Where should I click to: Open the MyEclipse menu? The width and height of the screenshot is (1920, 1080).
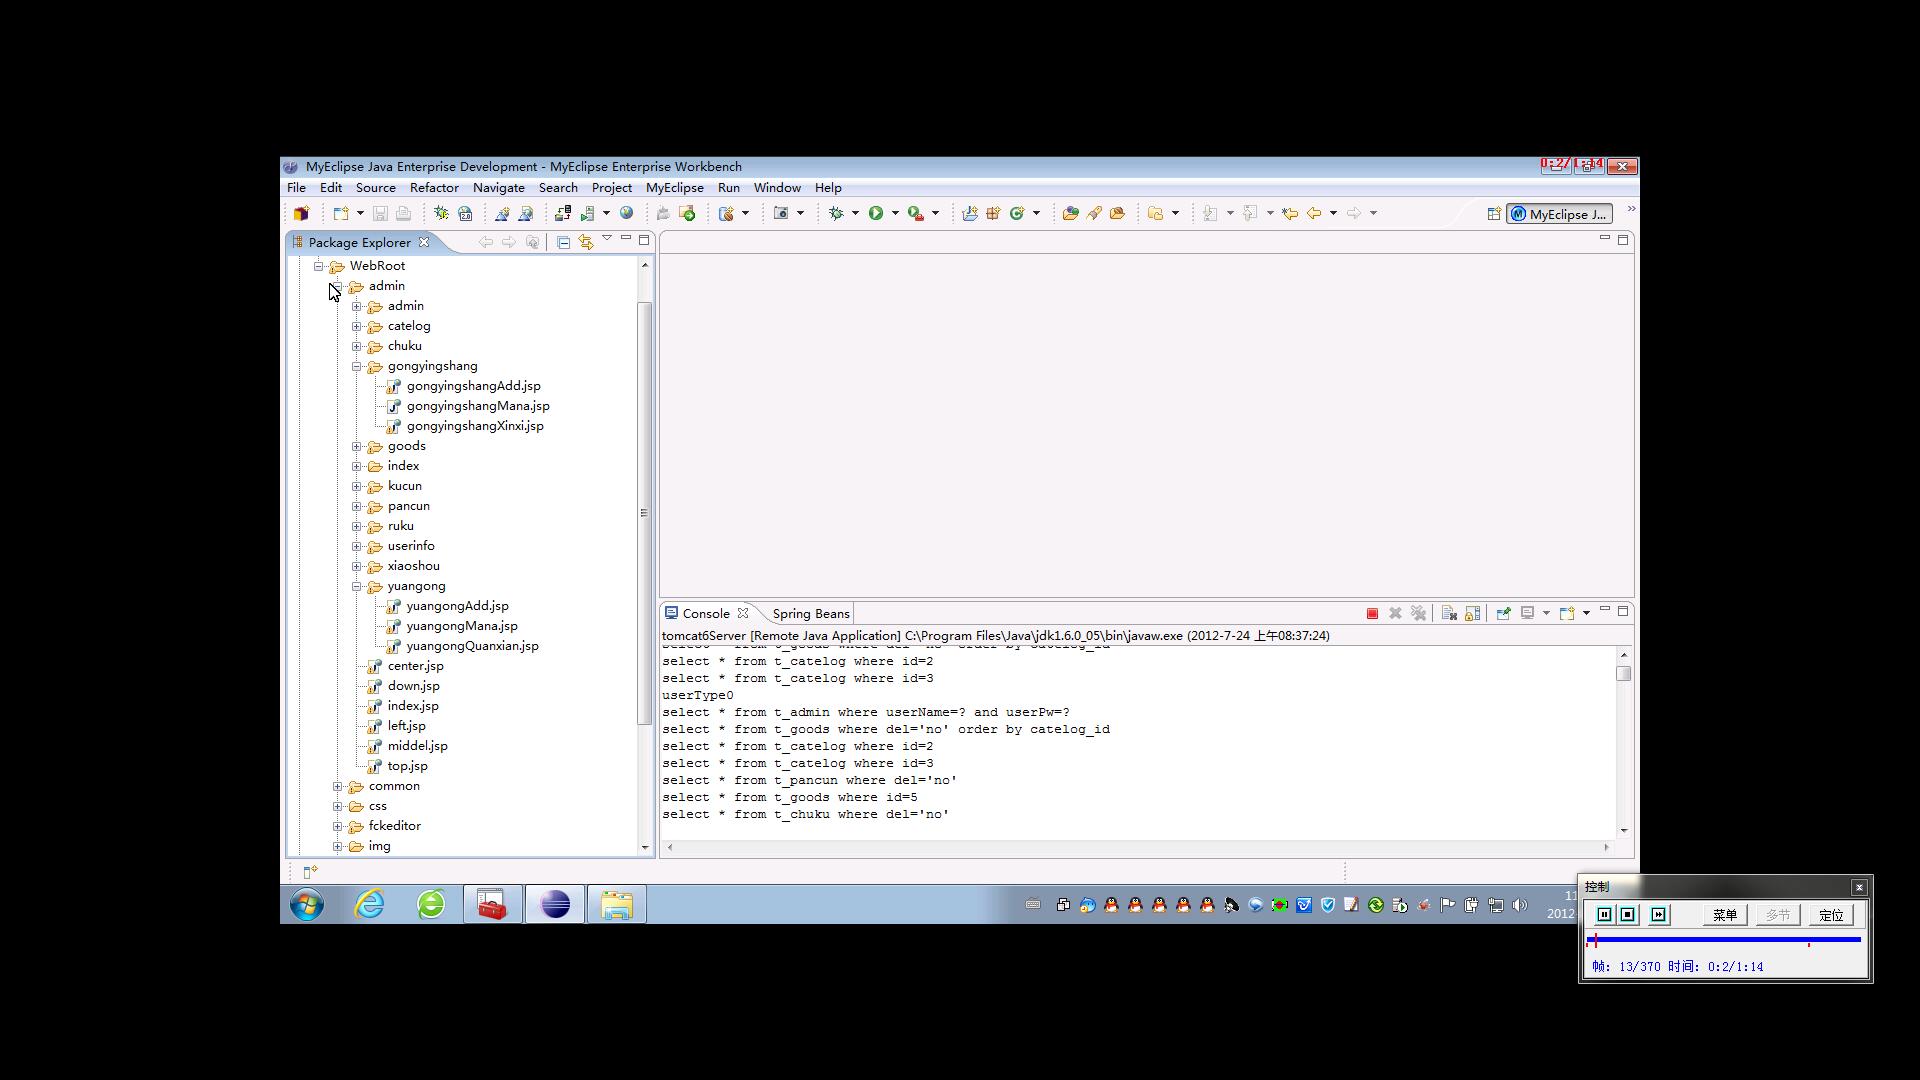pyautogui.click(x=675, y=188)
